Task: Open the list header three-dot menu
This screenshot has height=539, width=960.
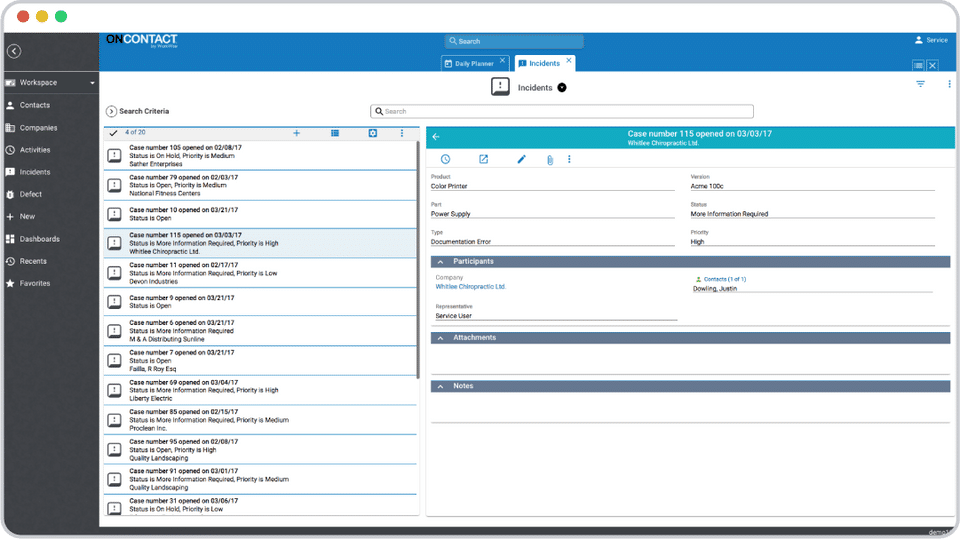Action: (402, 133)
